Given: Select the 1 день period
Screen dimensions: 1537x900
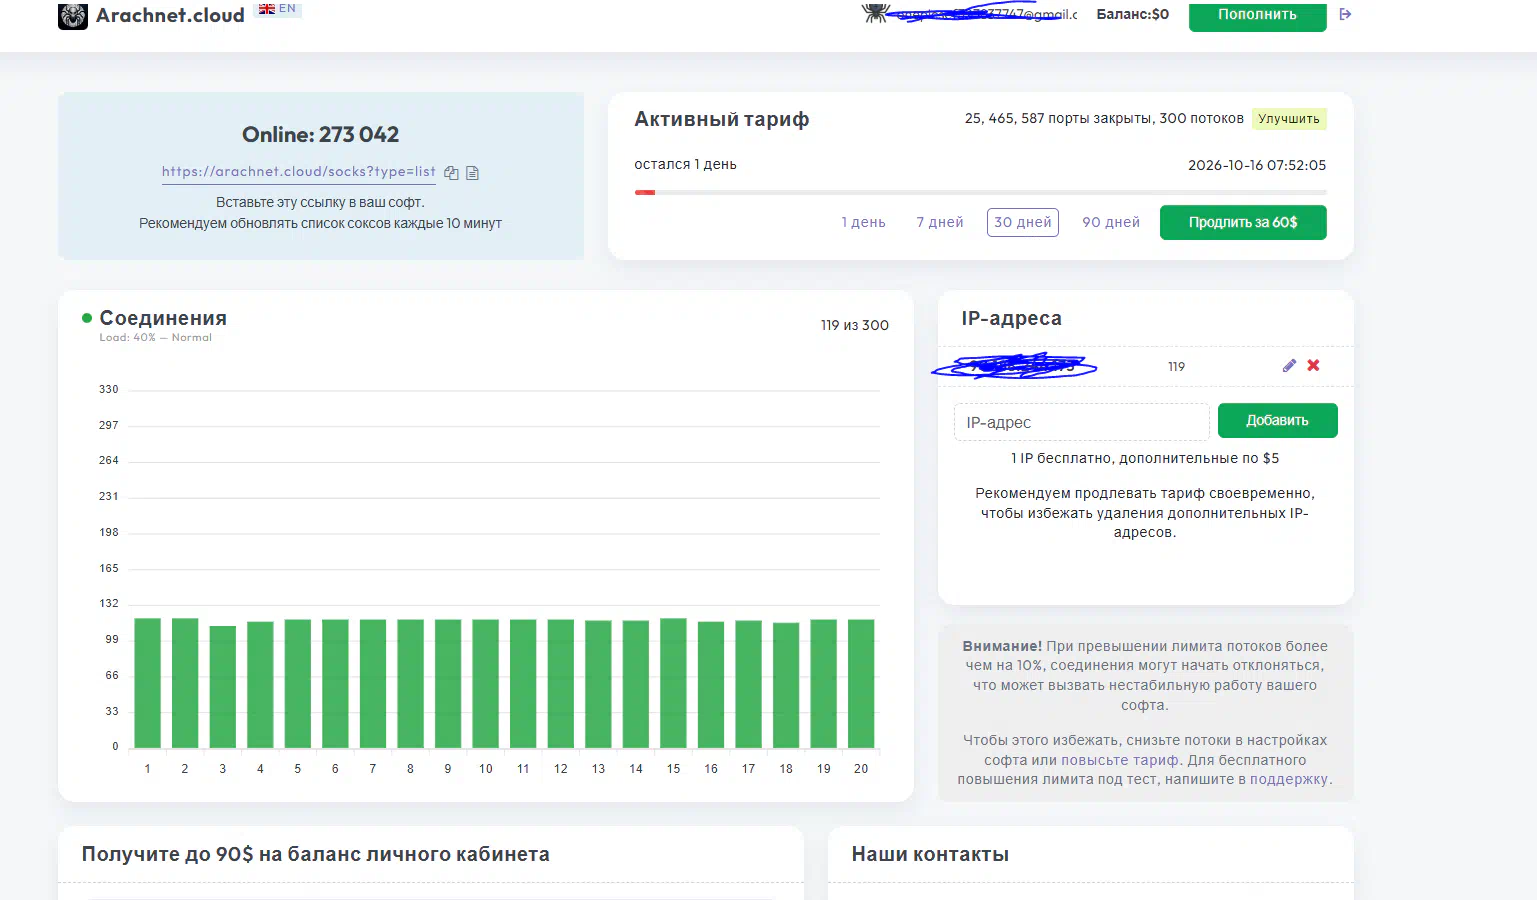Looking at the screenshot, I should 863,222.
